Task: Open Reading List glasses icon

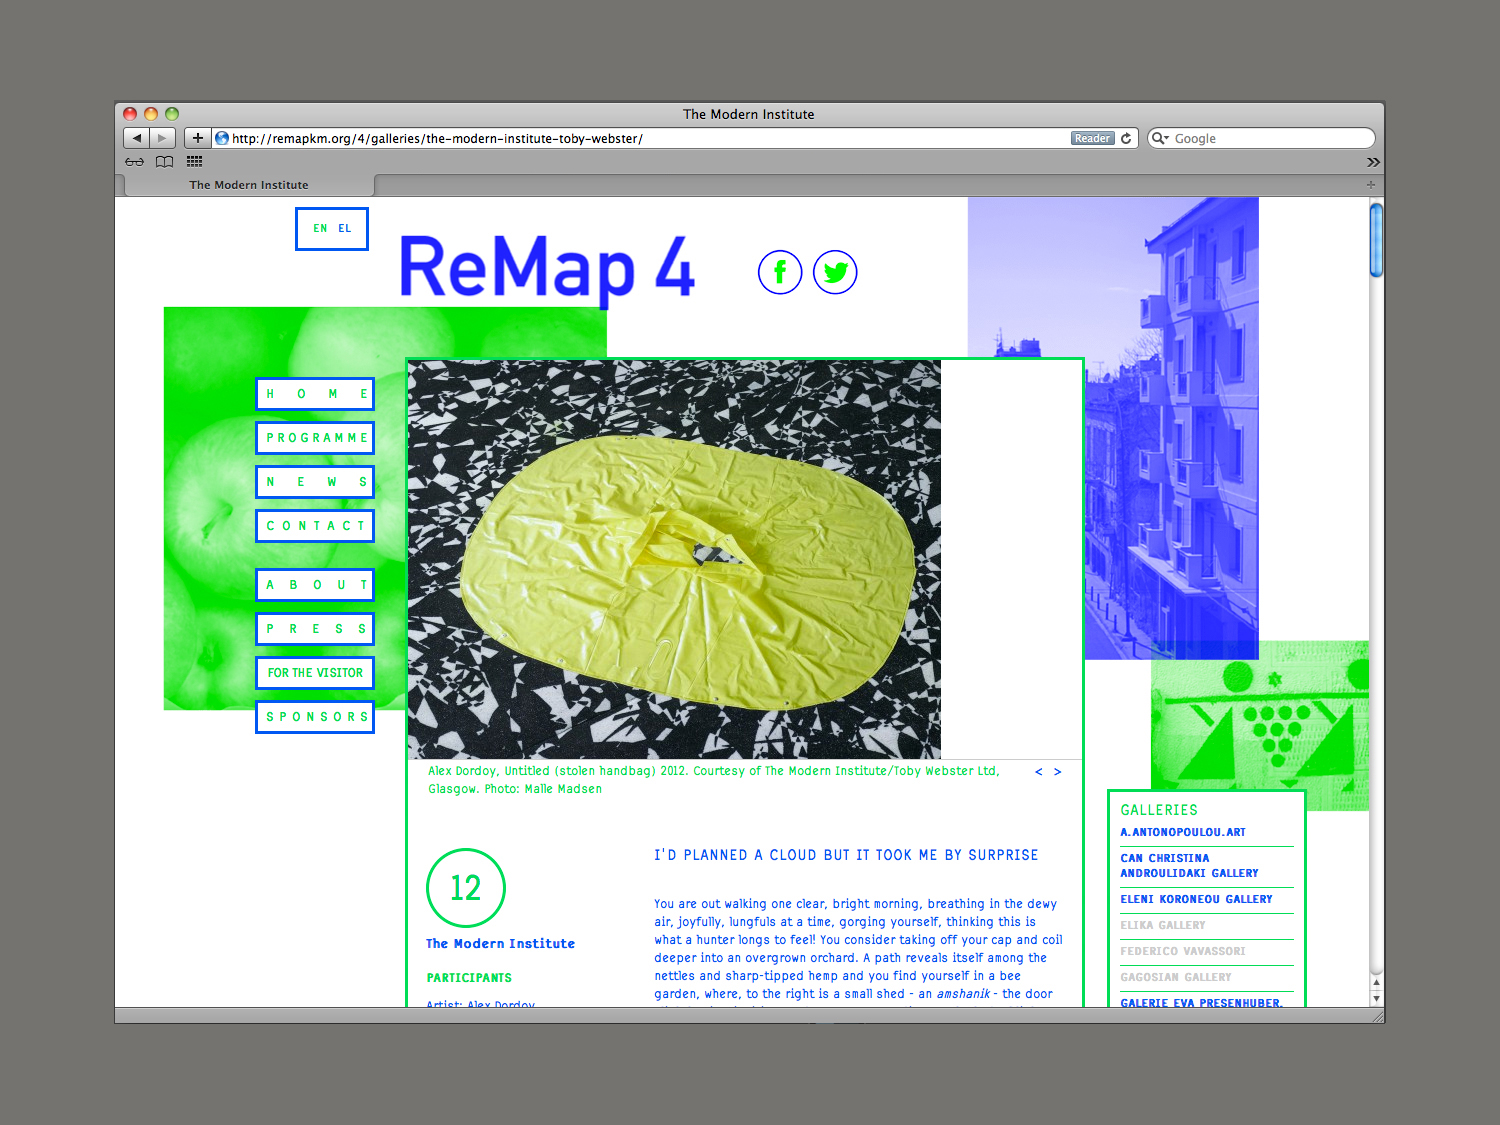Action: point(134,162)
